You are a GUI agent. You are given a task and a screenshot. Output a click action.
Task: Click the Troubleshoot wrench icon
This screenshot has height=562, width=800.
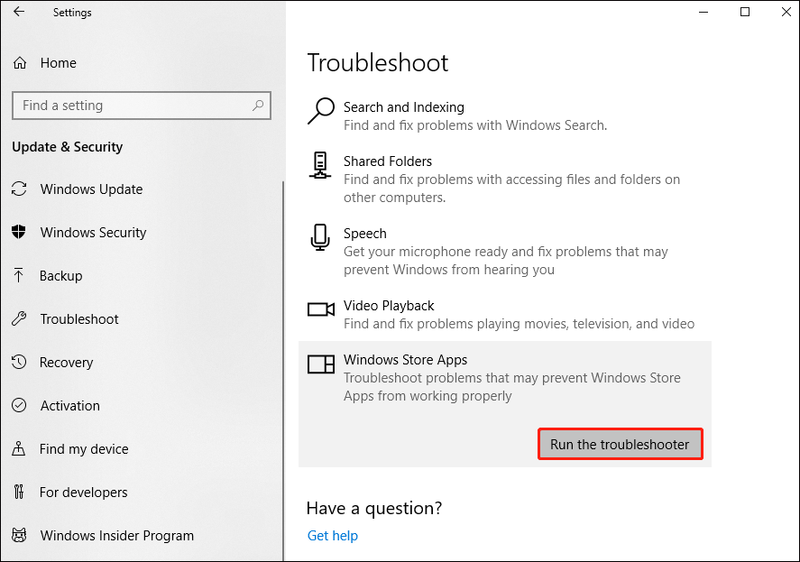(19, 319)
